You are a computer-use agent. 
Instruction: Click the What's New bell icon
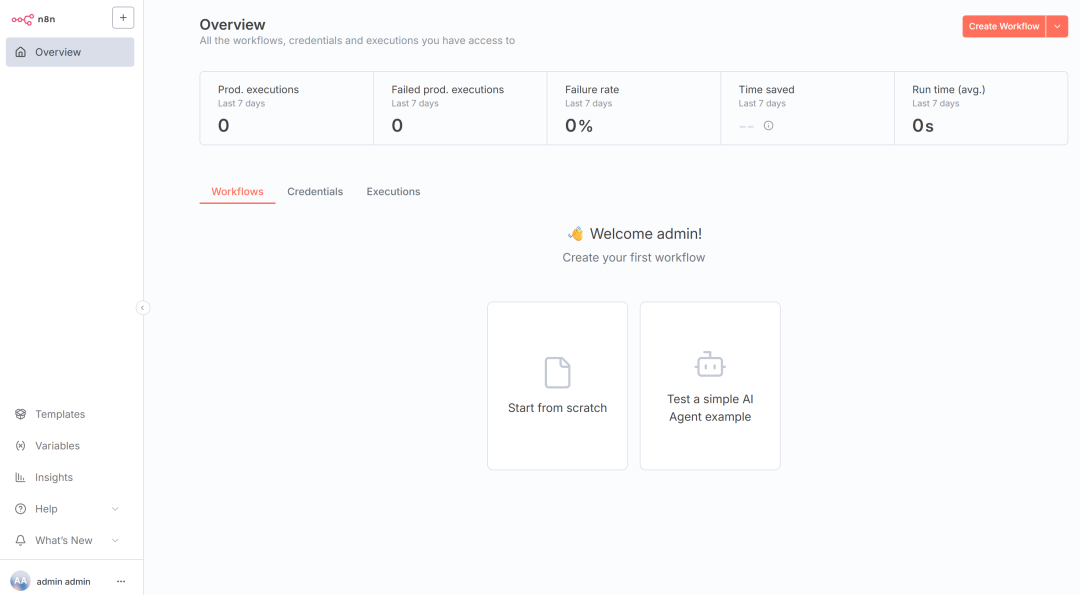click(21, 541)
